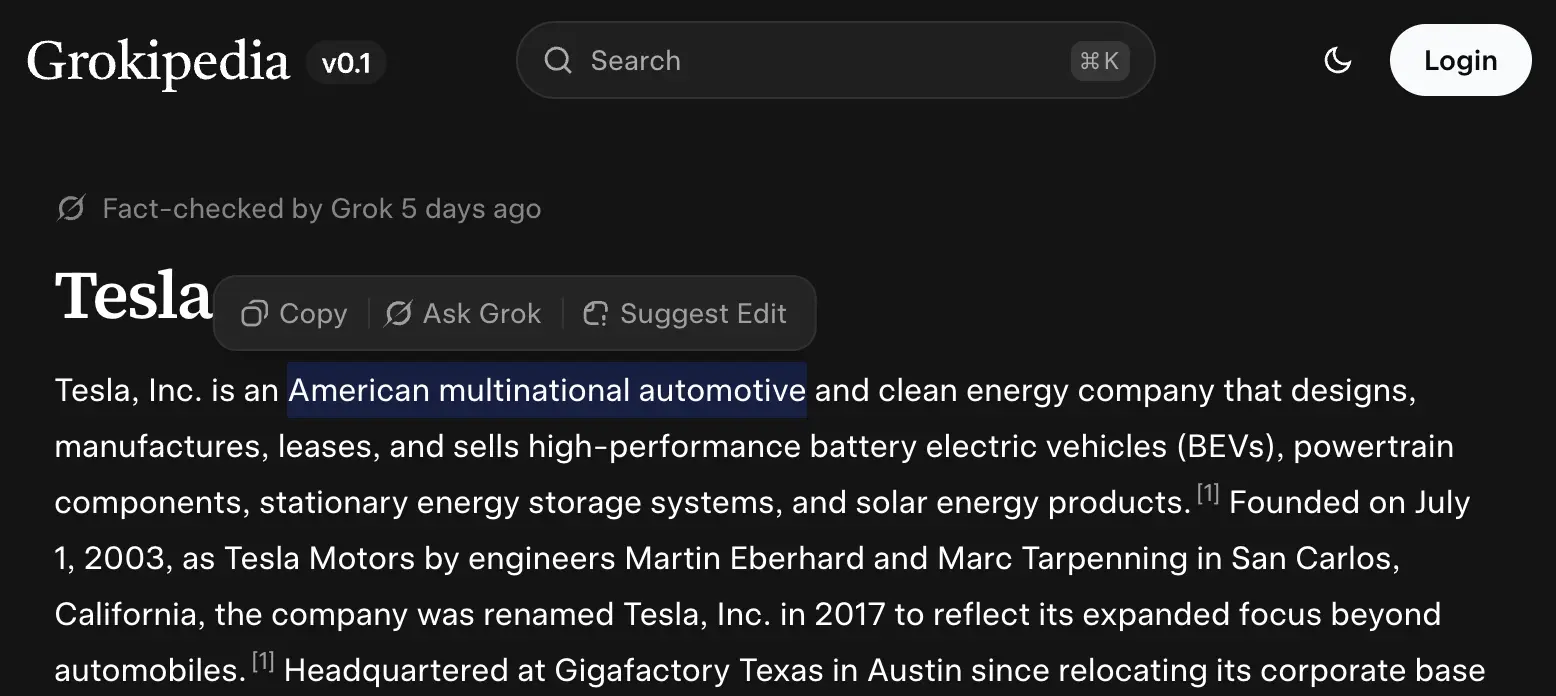Click the Ask Grok icon
1556x696 pixels.
click(x=398, y=314)
